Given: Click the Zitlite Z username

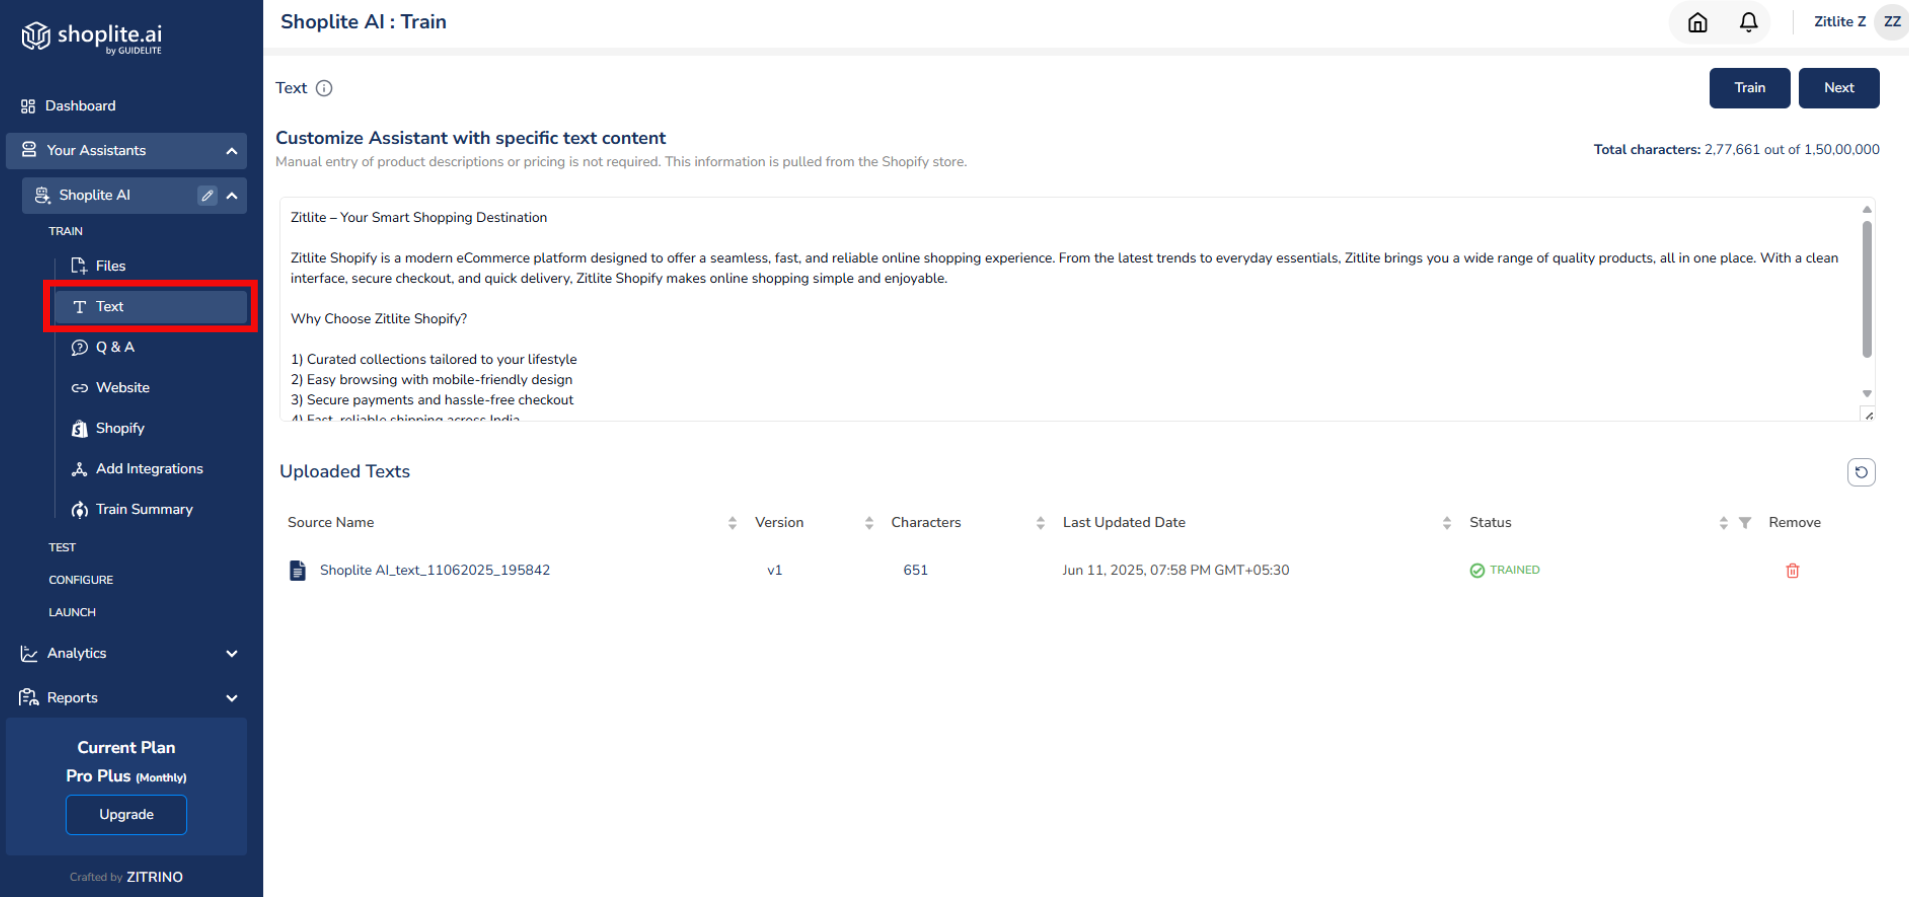Looking at the screenshot, I should point(1840,22).
